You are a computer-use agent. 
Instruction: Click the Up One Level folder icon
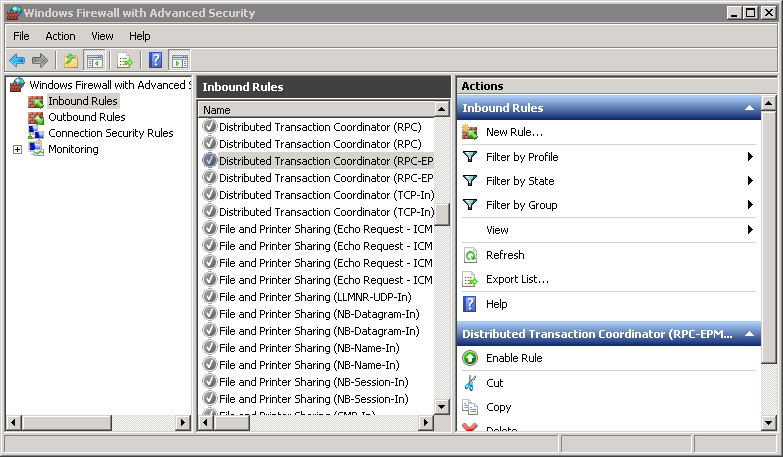[x=71, y=60]
